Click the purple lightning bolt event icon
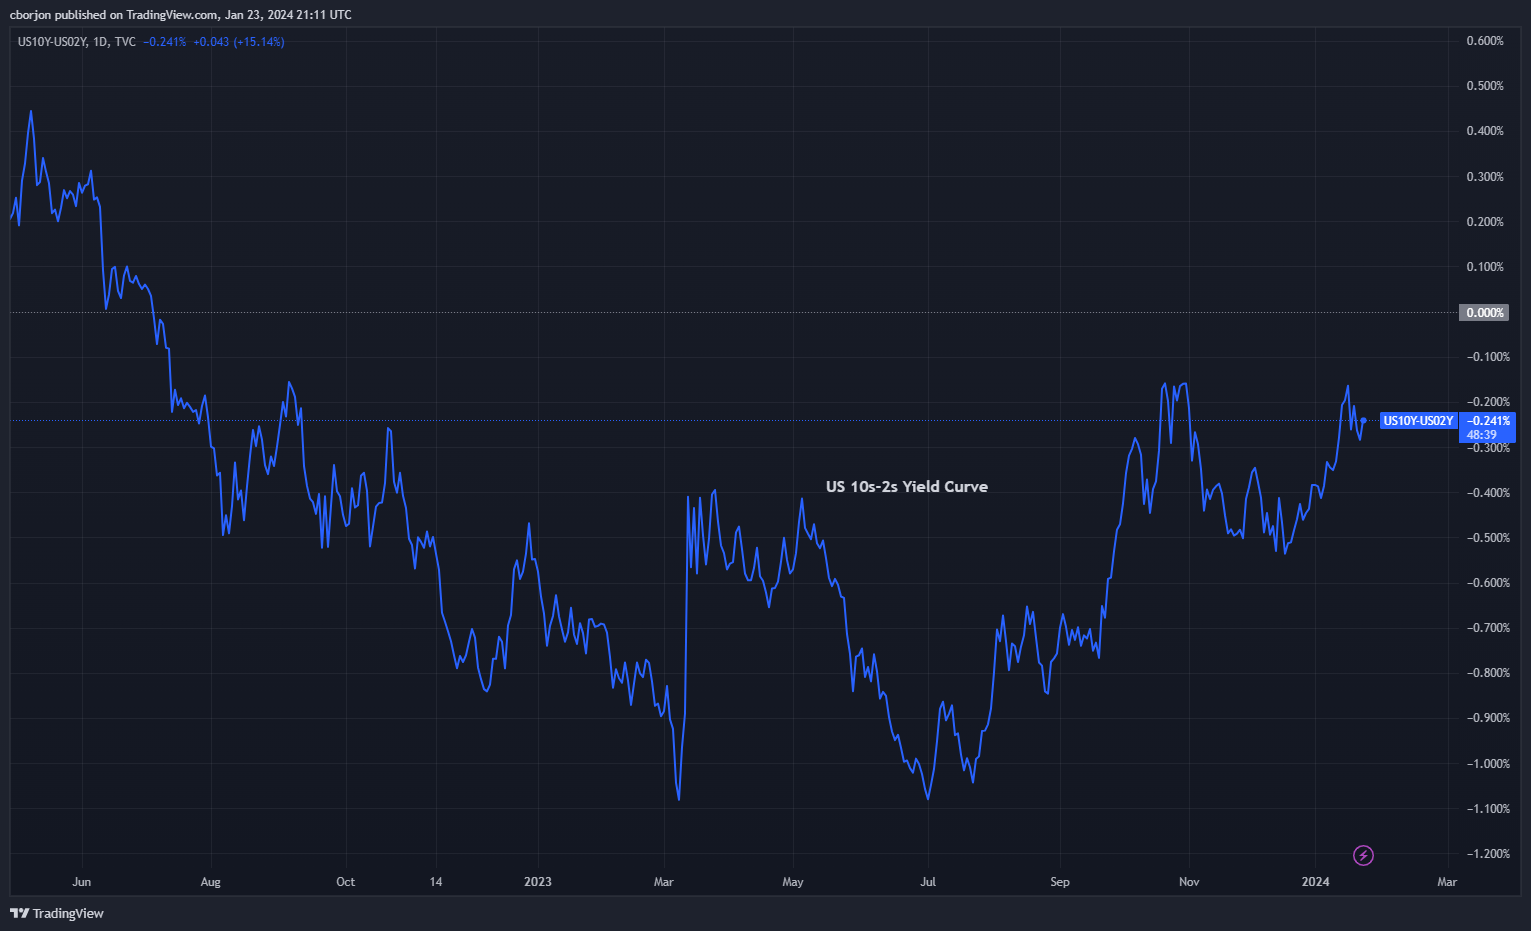1531x931 pixels. (1363, 855)
